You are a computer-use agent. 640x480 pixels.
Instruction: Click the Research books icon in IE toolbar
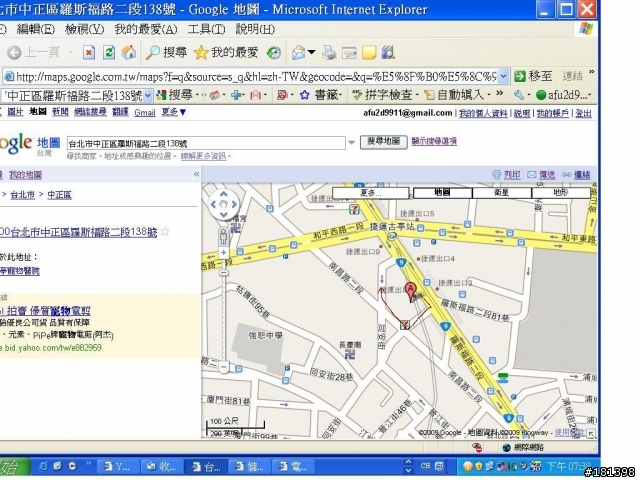click(388, 52)
